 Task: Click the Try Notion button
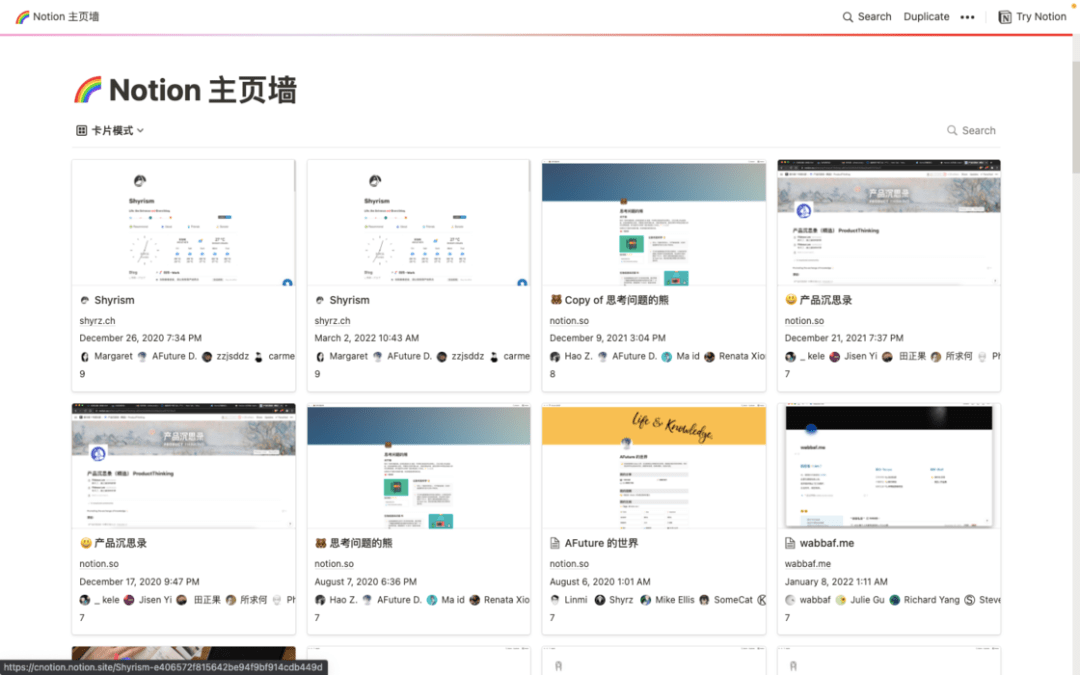point(1040,16)
